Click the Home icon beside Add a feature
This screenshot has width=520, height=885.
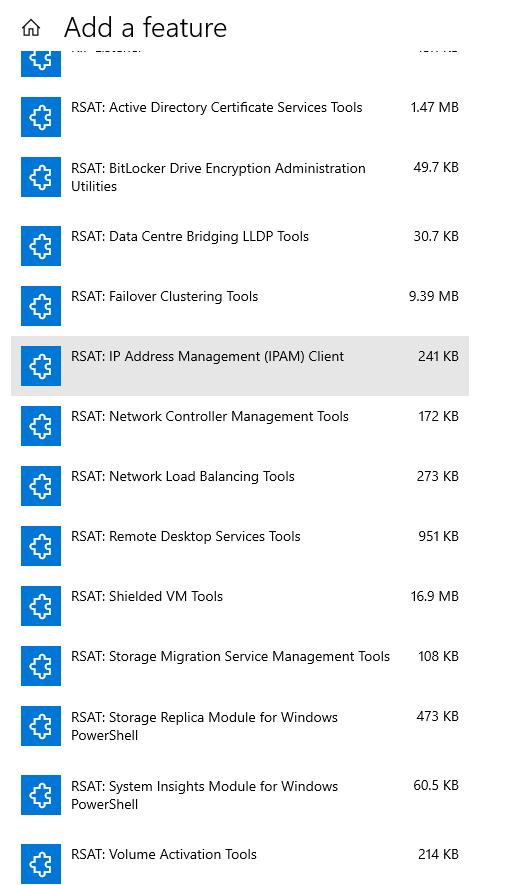tap(31, 28)
